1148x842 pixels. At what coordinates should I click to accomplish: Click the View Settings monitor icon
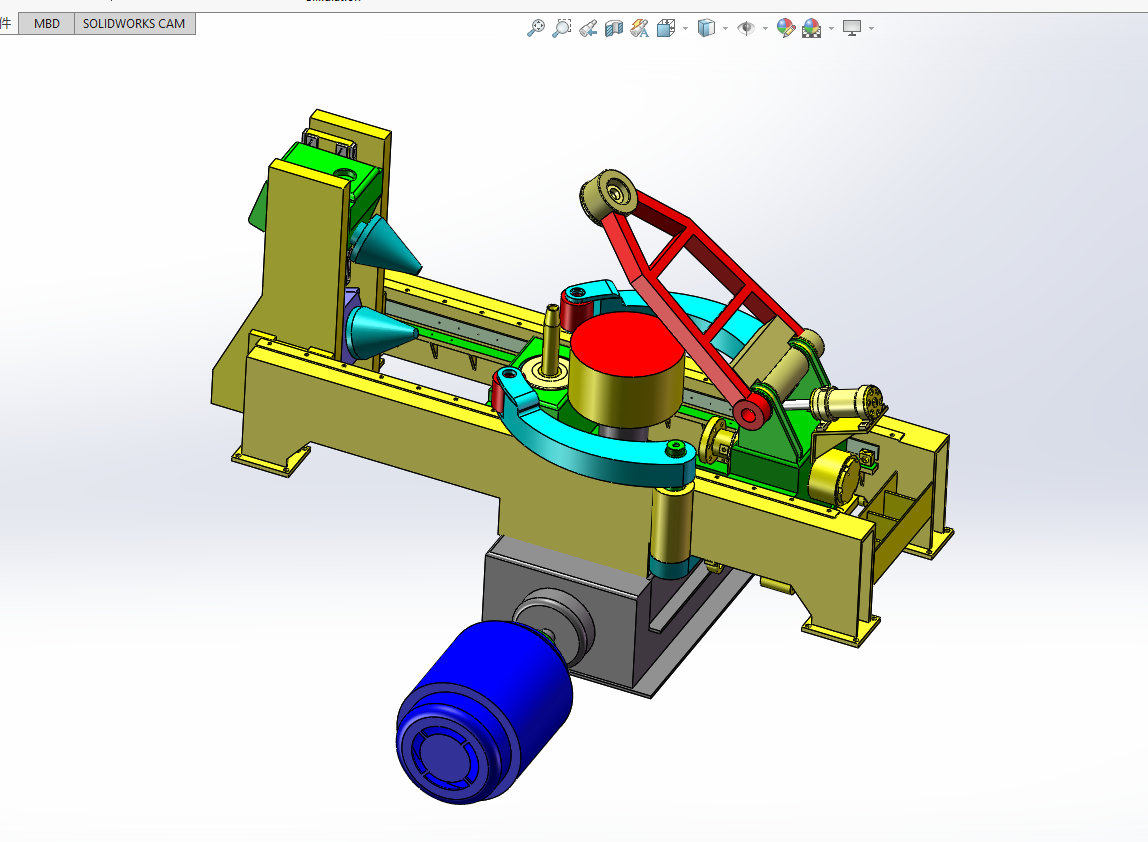click(851, 29)
